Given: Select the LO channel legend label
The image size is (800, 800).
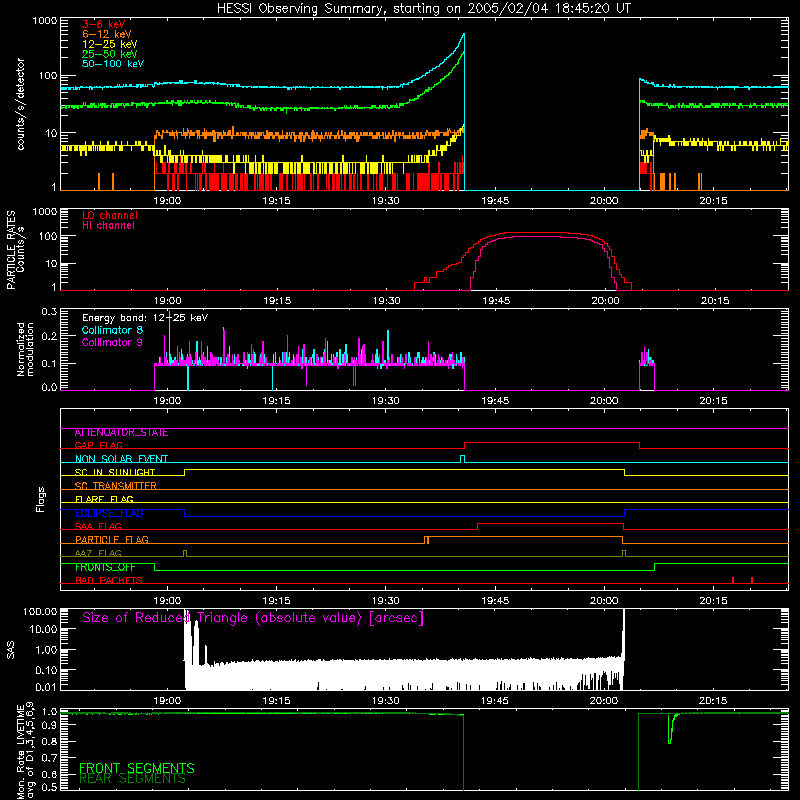Looking at the screenshot, I should pyautogui.click(x=110, y=215).
